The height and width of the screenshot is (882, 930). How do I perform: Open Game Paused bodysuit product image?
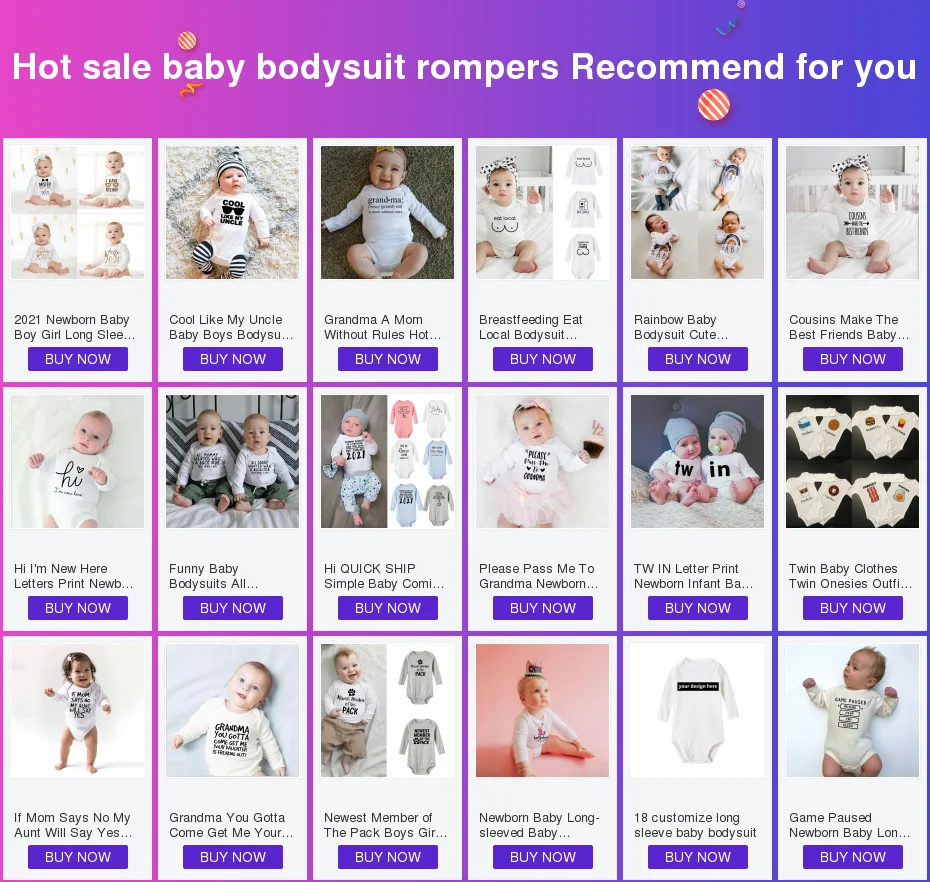852,711
